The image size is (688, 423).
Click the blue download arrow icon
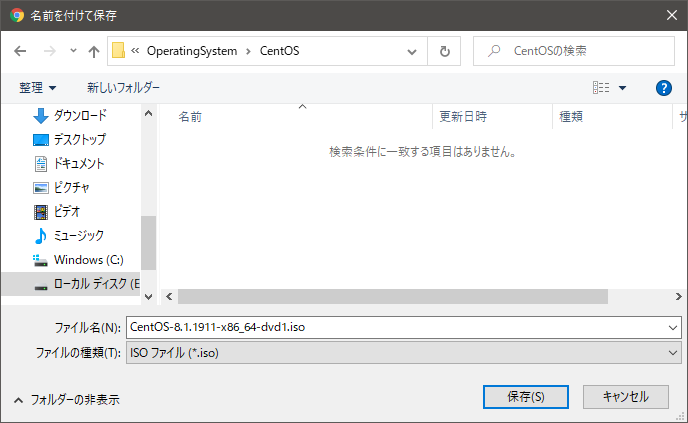coord(41,116)
